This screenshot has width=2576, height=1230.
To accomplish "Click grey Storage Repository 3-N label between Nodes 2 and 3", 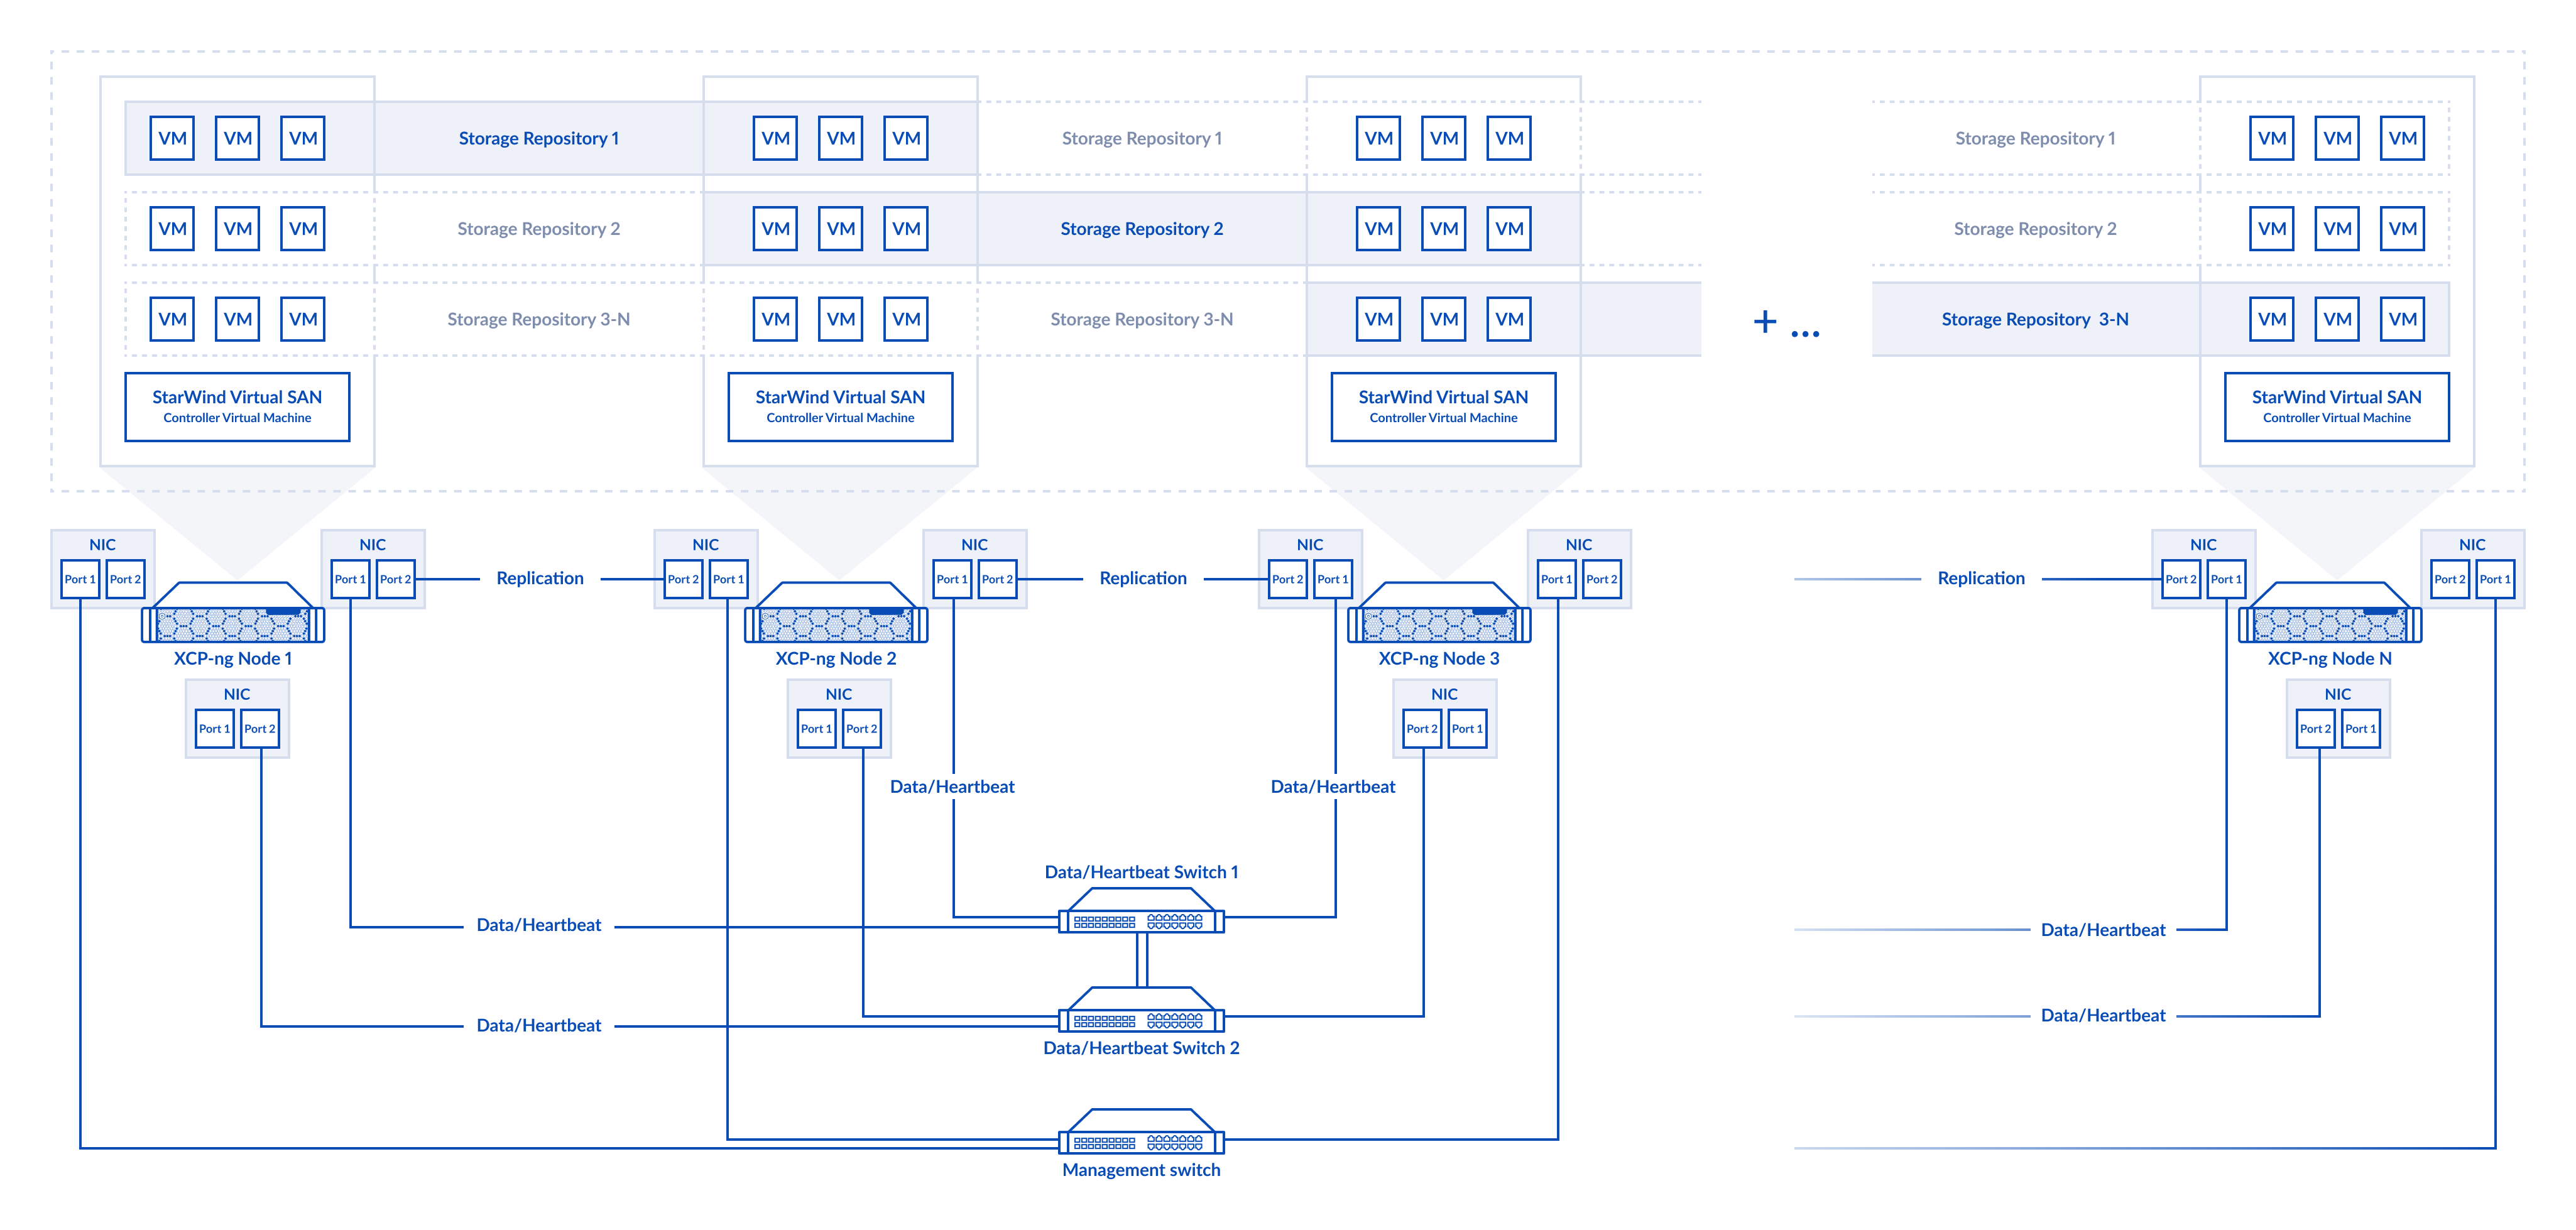I will (x=1142, y=319).
